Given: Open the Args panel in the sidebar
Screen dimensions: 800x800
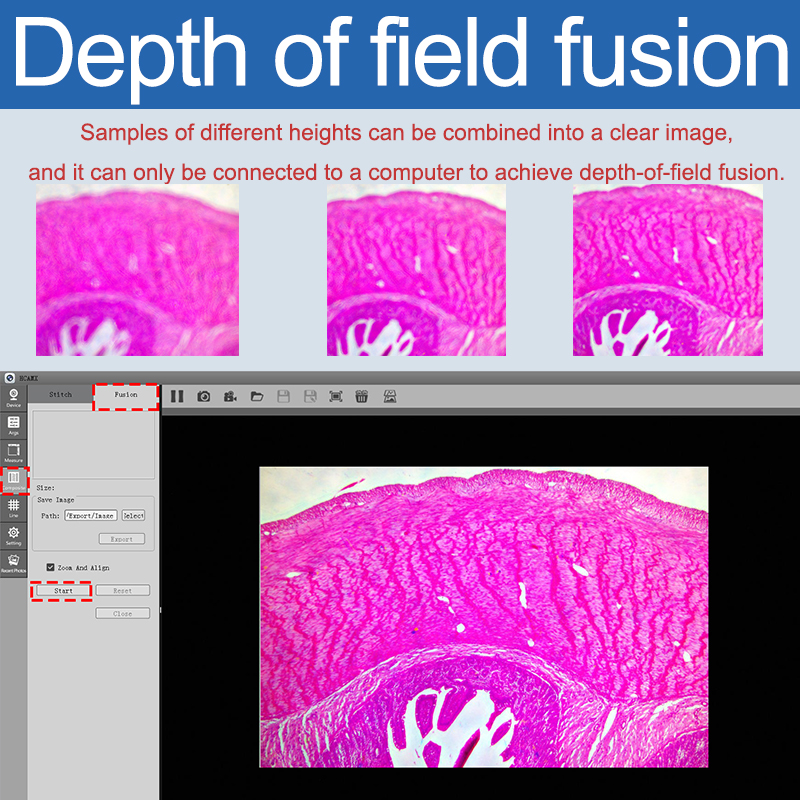Looking at the screenshot, I should click(14, 426).
